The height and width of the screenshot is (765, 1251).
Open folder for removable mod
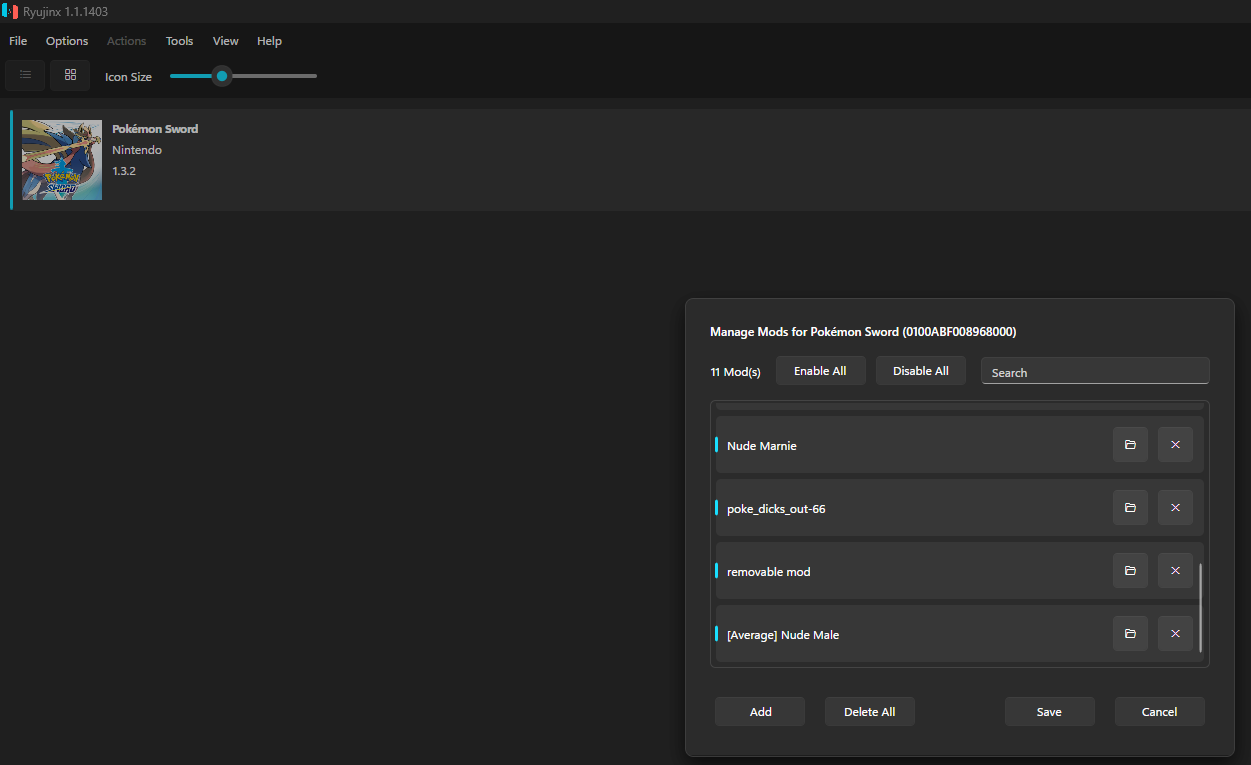pyautogui.click(x=1130, y=571)
